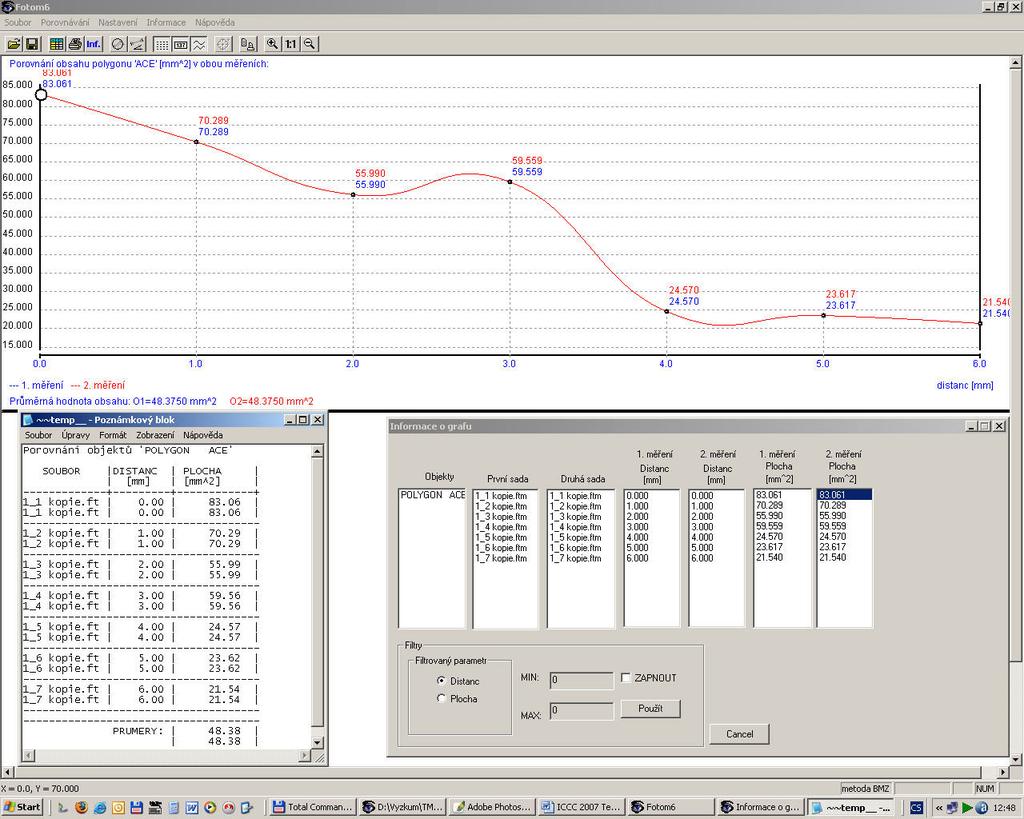Click the main window scroll up arrow
Screen dimensions: 1024x819
(1016, 63)
